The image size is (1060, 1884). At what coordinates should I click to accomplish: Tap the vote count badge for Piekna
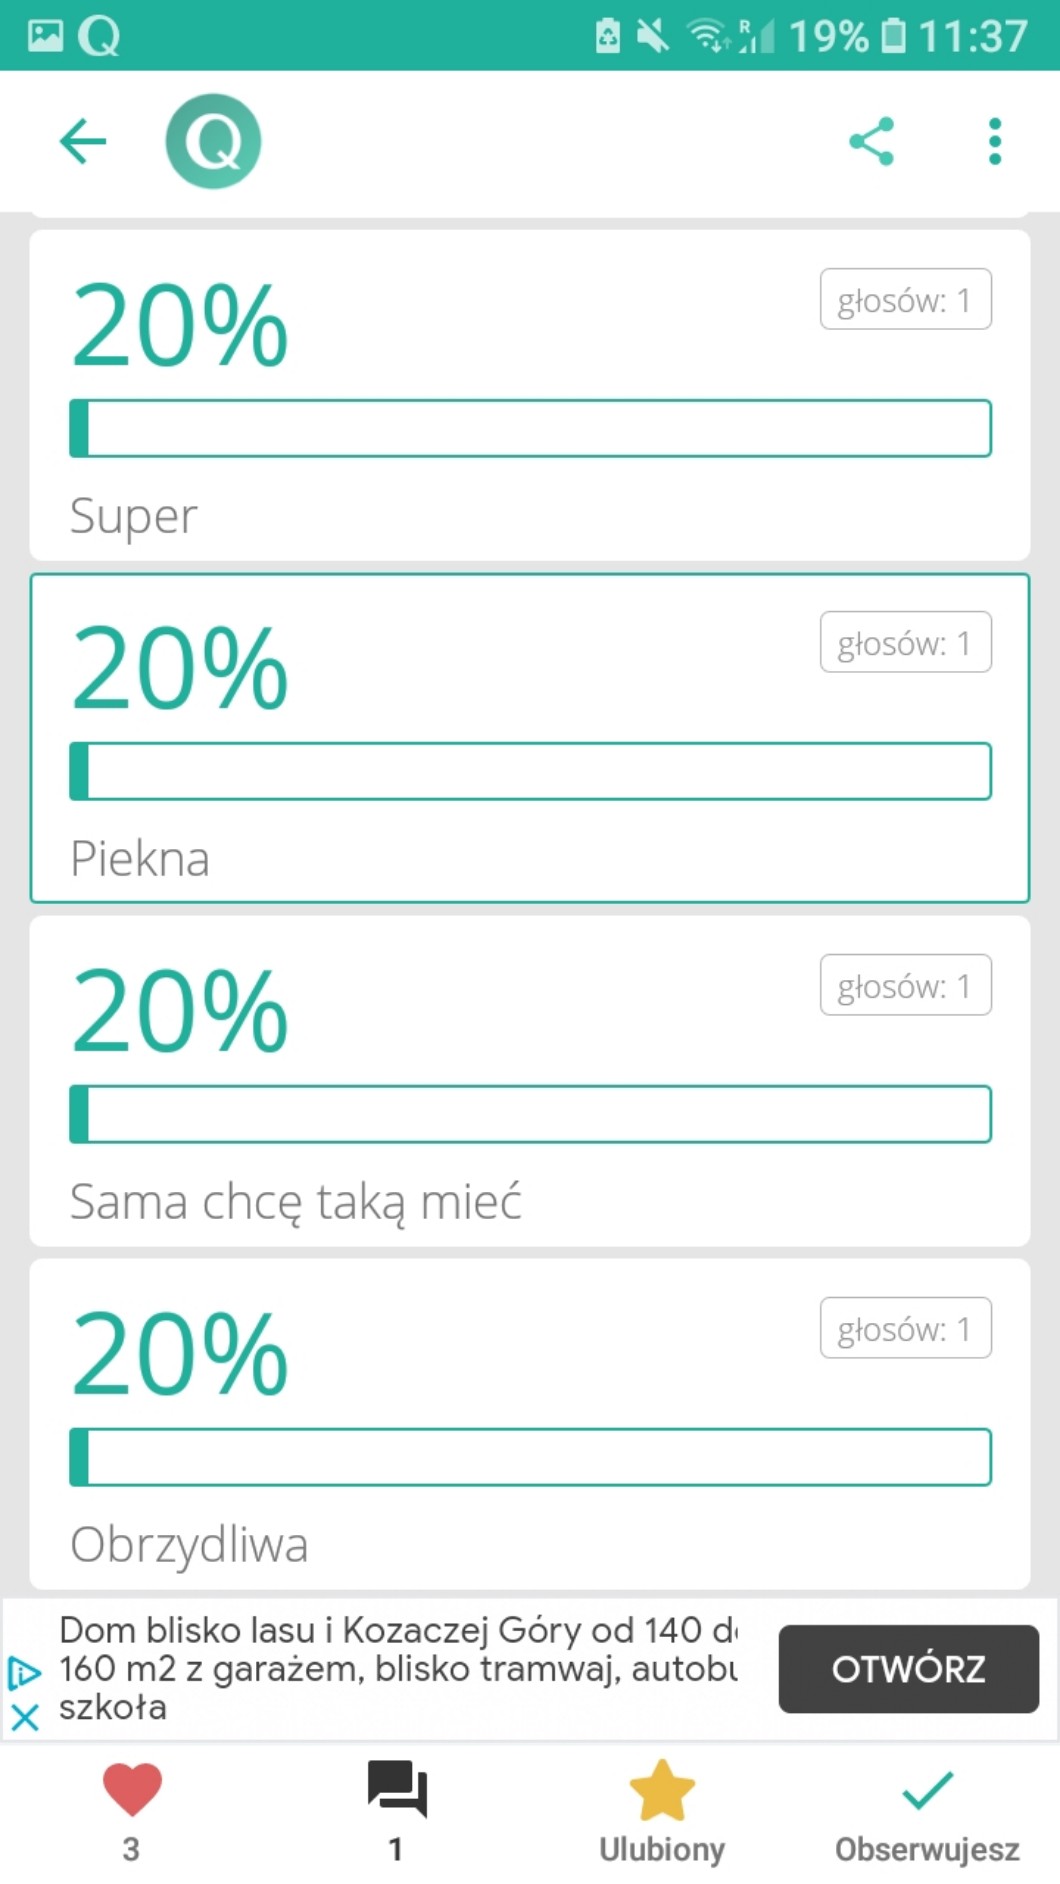906,642
